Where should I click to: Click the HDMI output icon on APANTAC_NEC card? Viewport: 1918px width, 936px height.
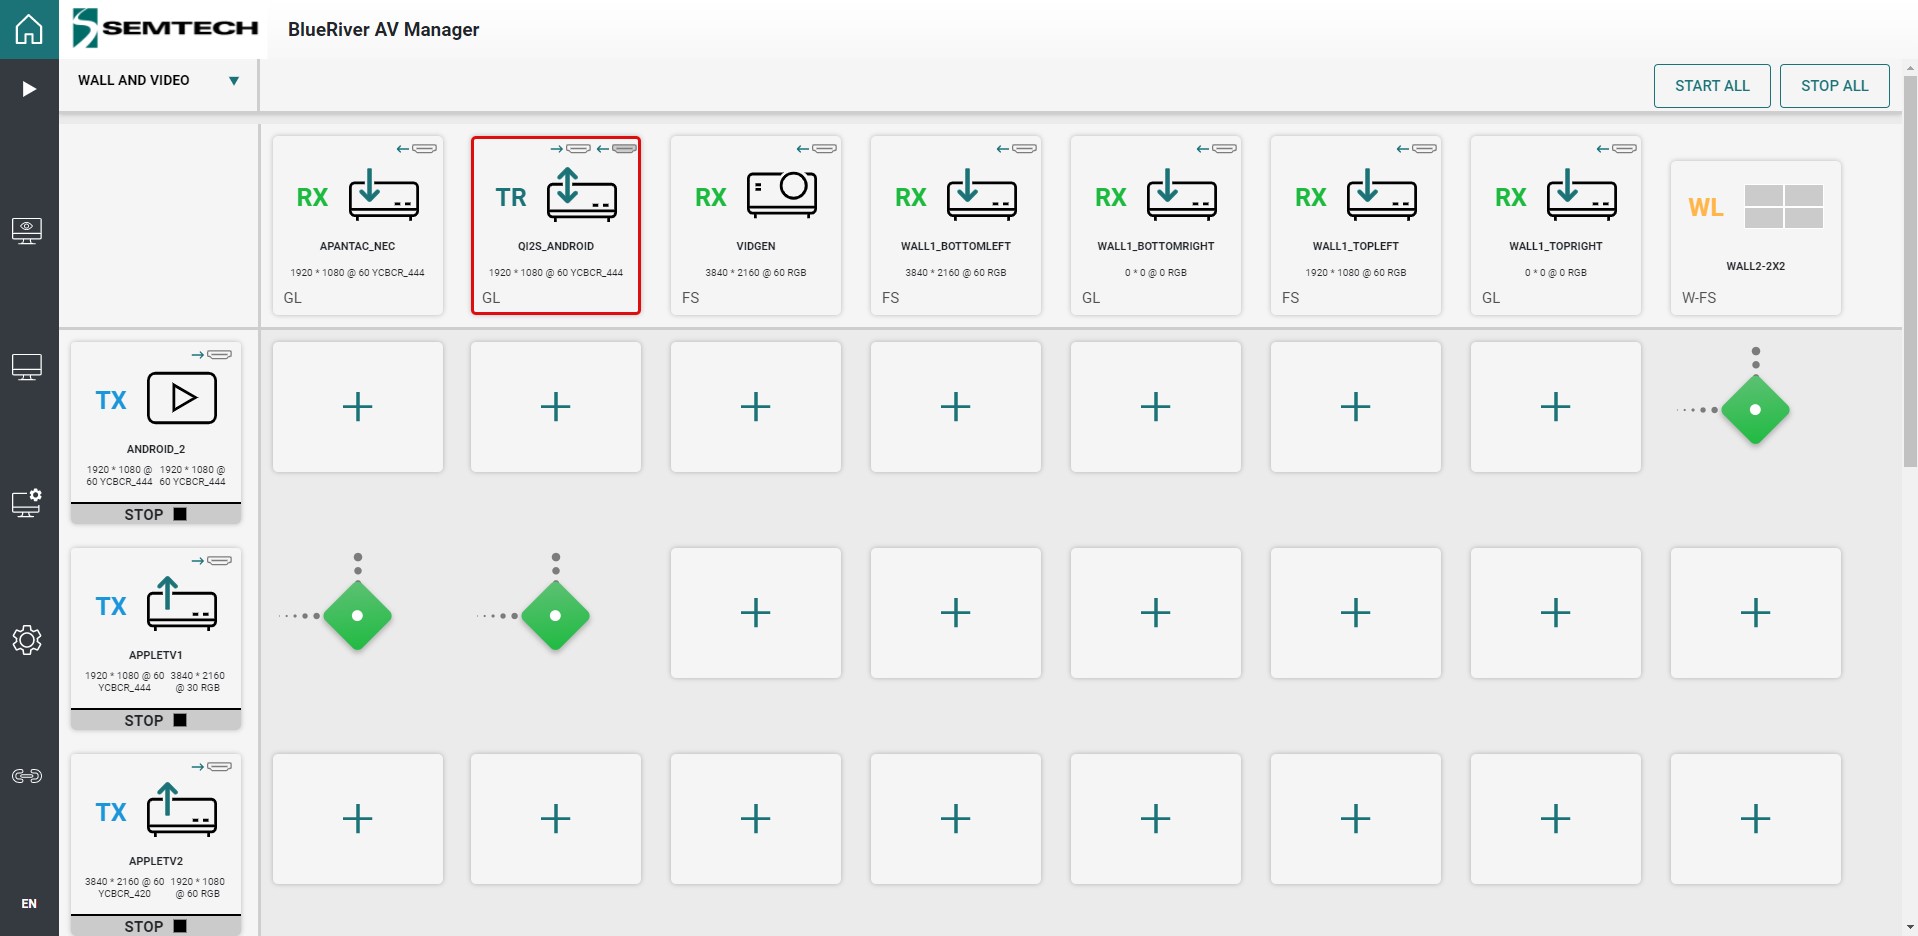[424, 148]
